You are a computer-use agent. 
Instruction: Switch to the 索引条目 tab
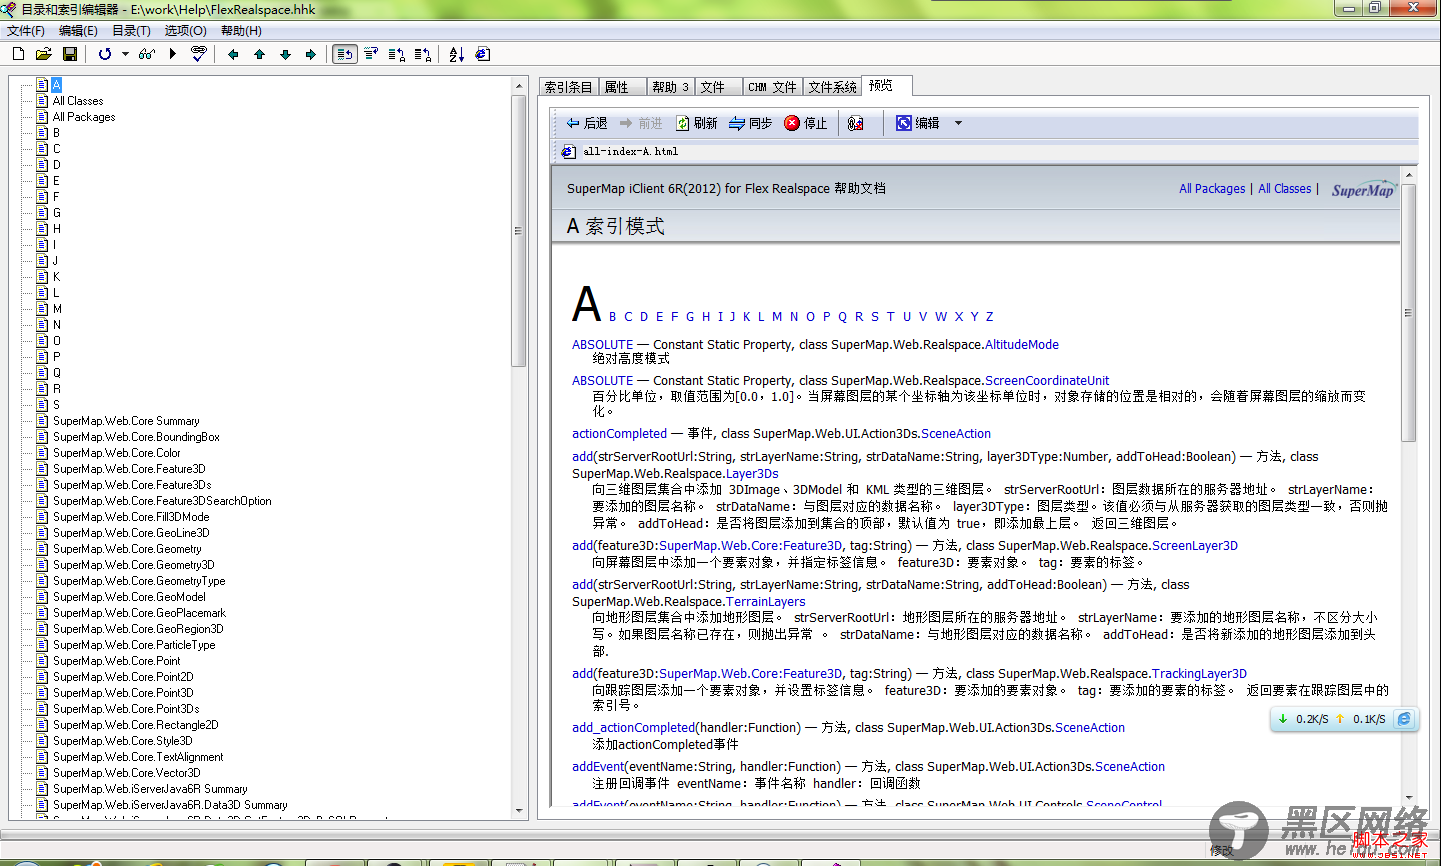[568, 88]
